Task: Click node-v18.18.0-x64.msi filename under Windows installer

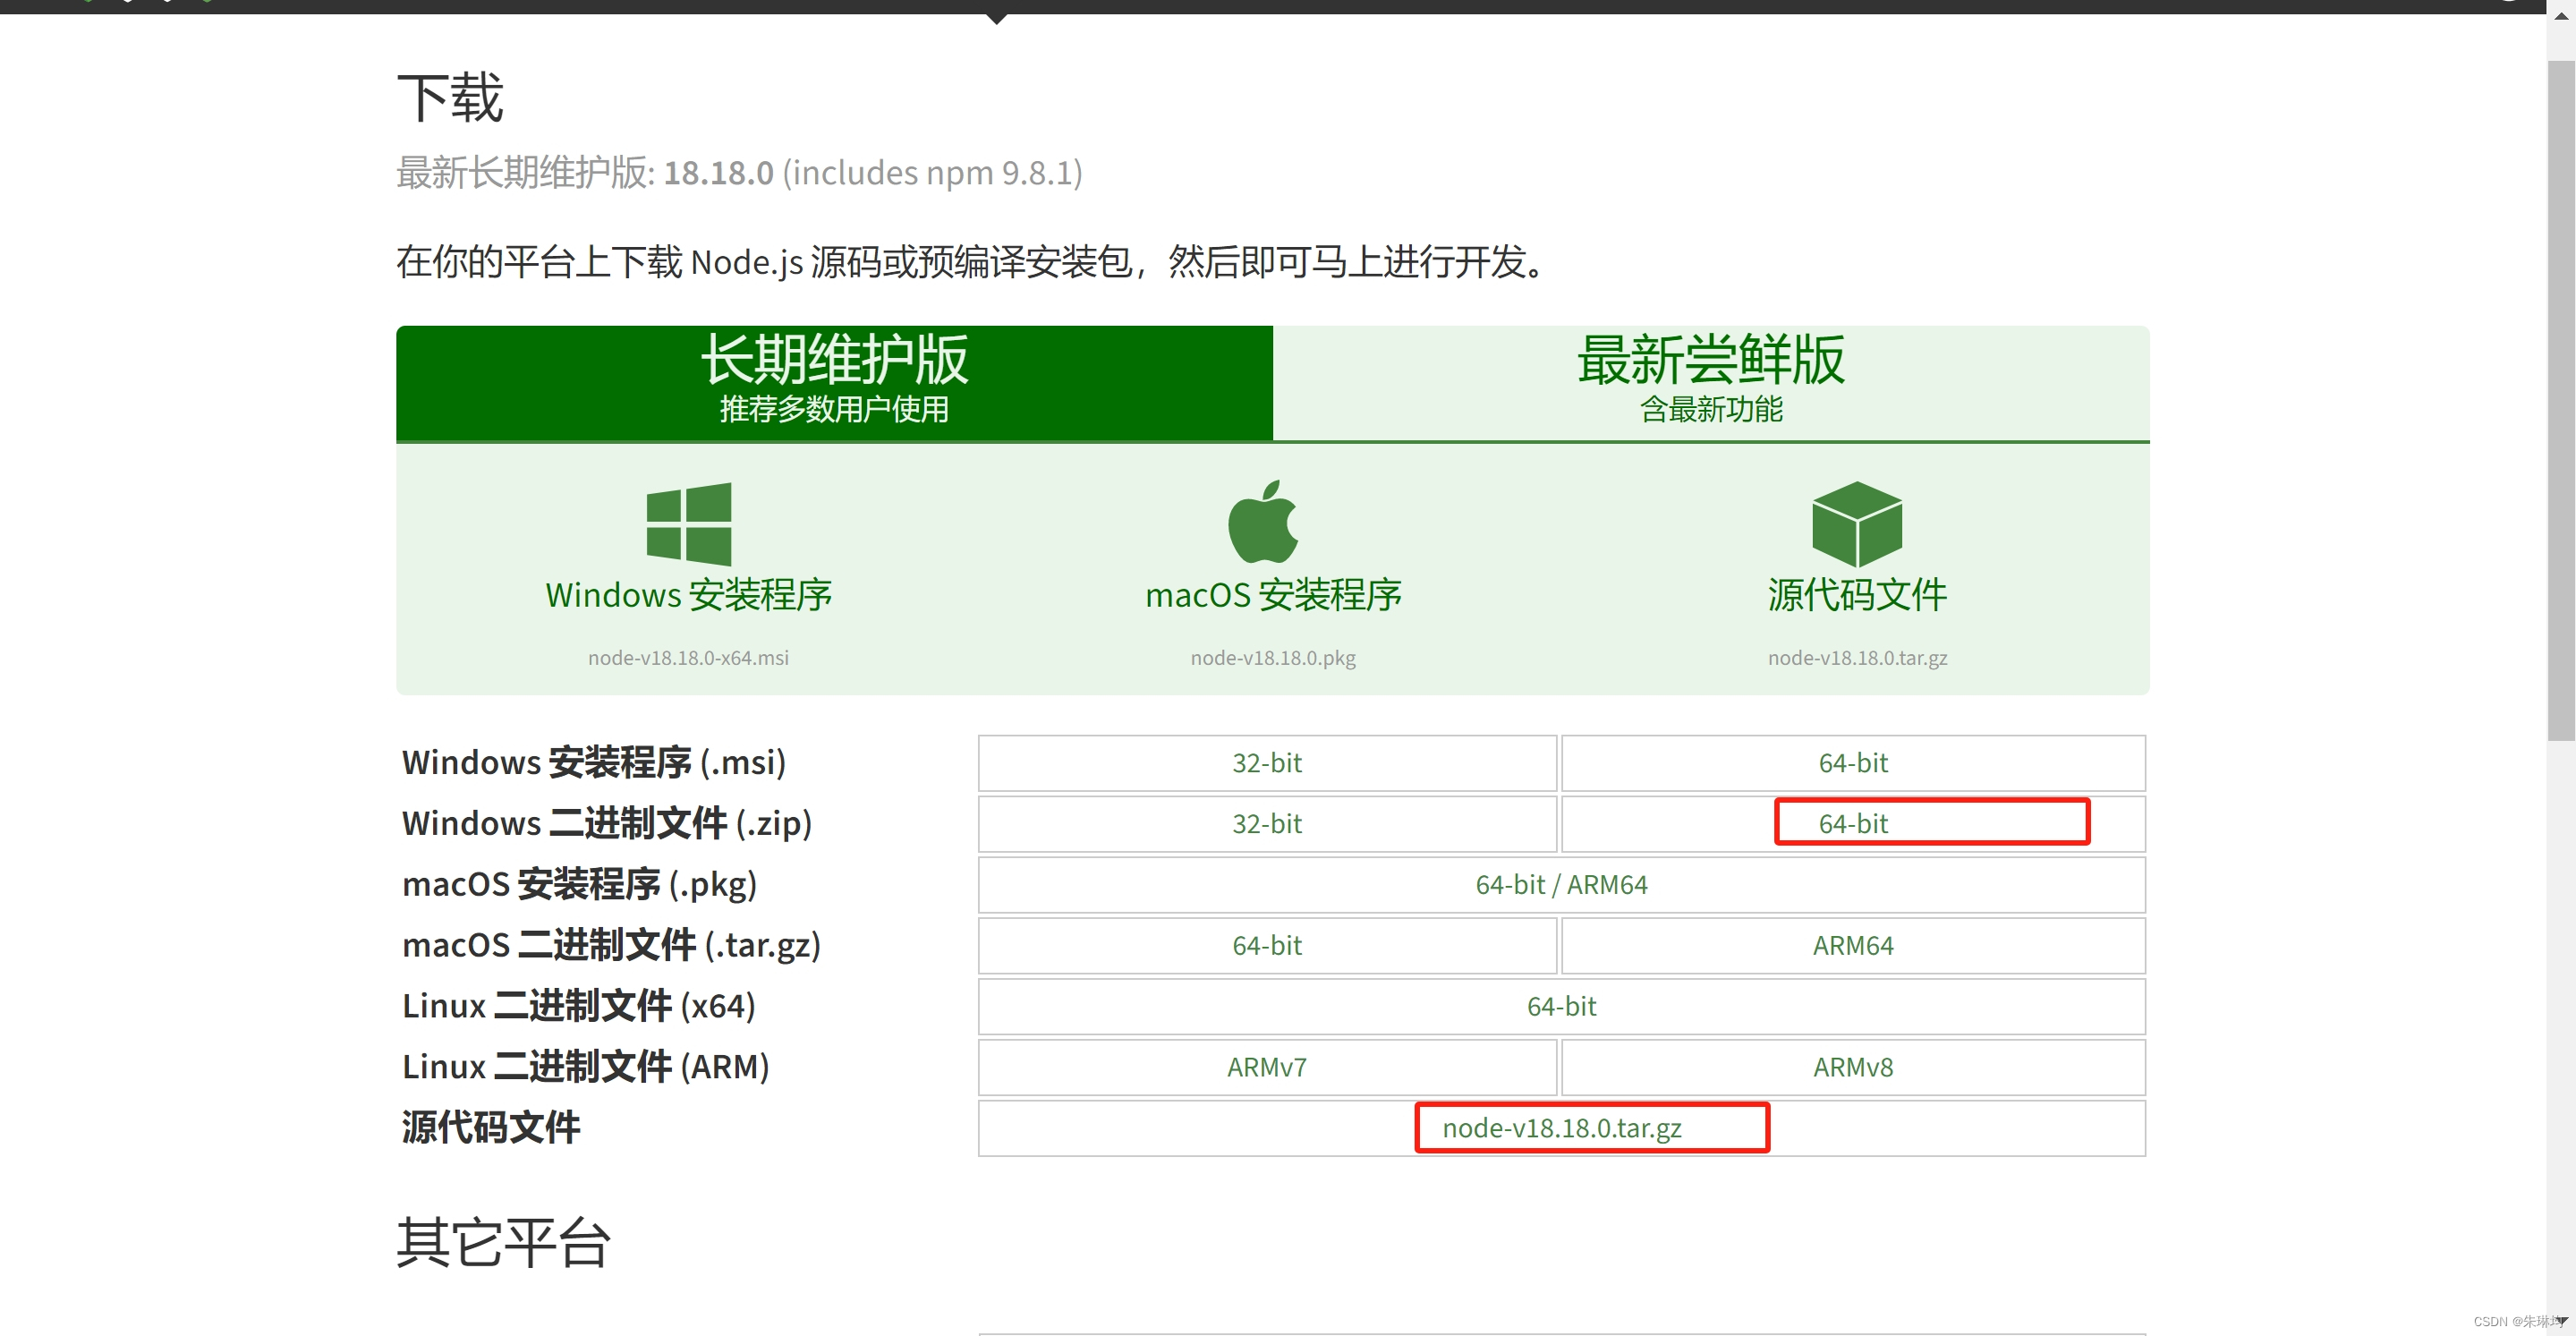Action: pyautogui.click(x=688, y=658)
